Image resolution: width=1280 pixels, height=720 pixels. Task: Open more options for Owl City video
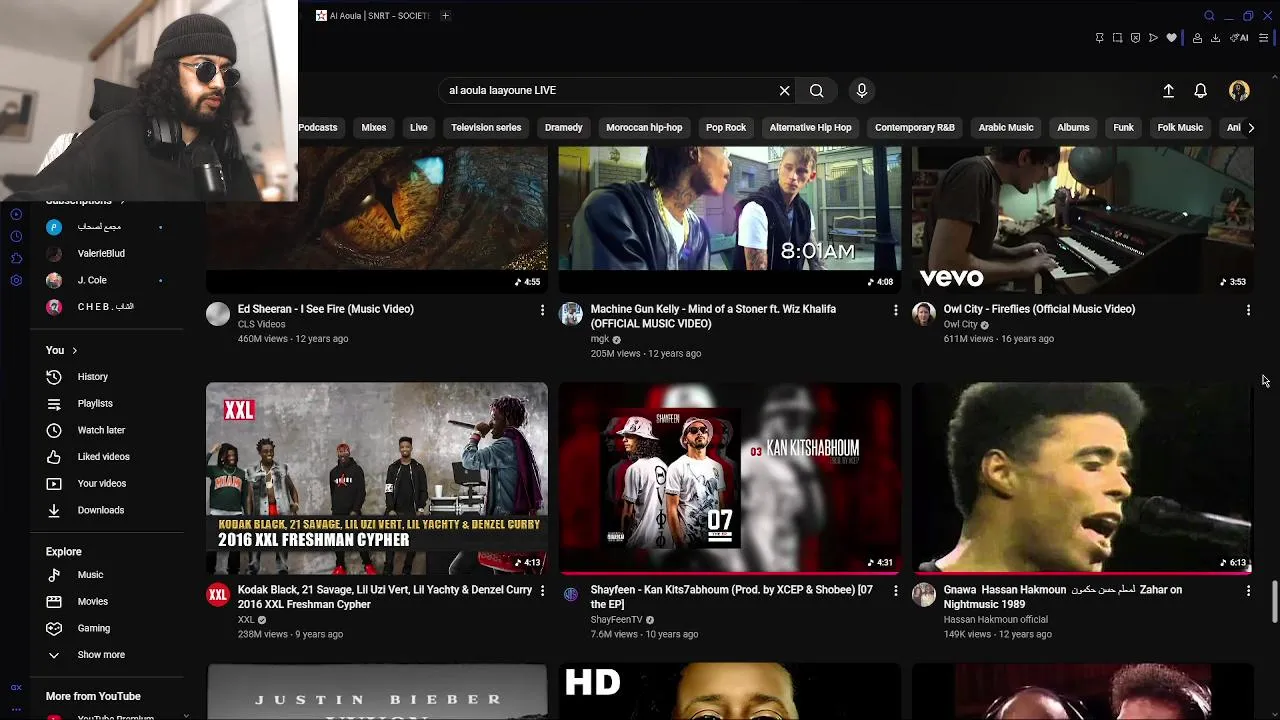pos(1248,310)
